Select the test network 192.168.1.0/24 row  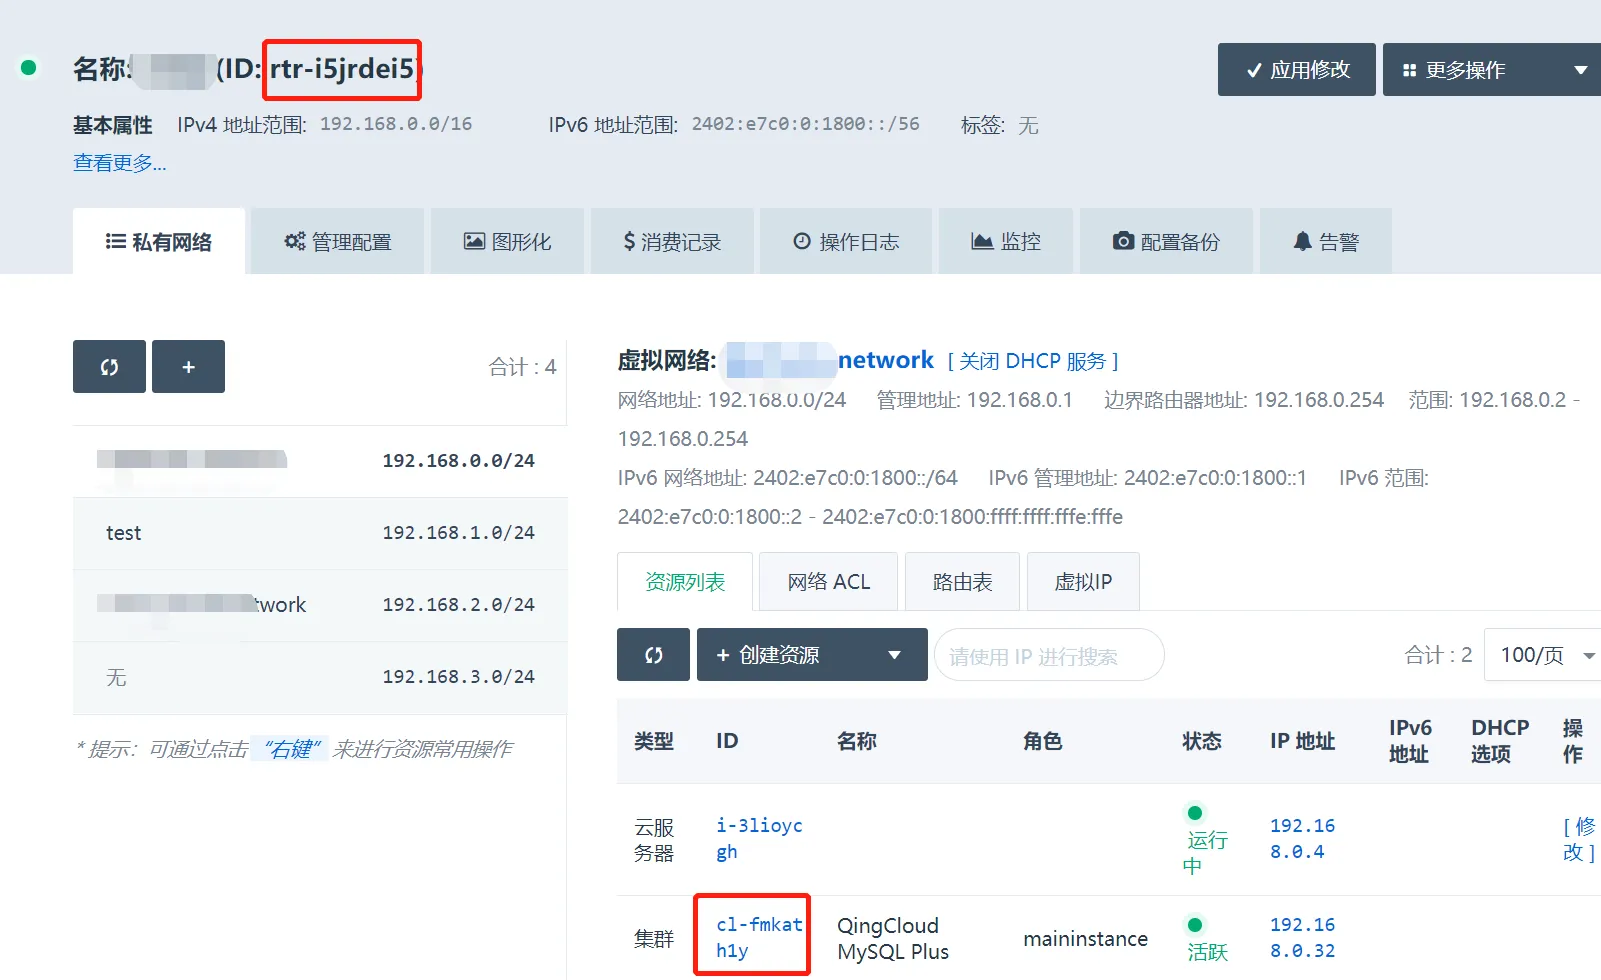tap(320, 533)
